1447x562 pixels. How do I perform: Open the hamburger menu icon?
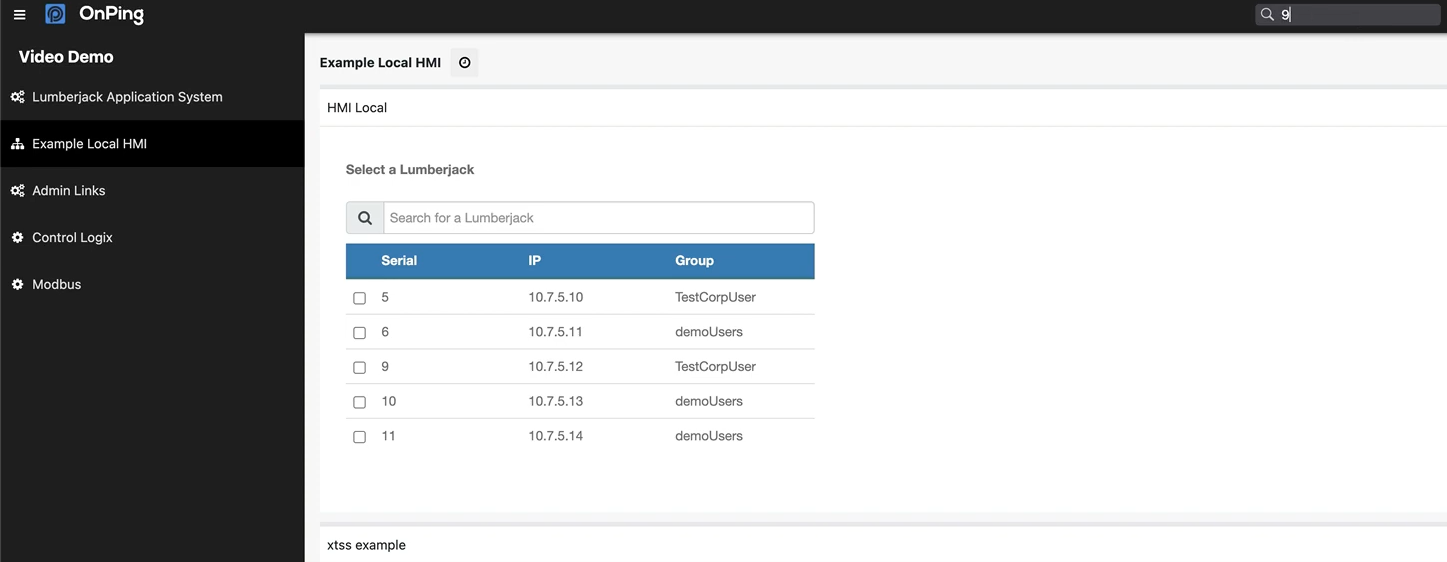[x=19, y=15]
